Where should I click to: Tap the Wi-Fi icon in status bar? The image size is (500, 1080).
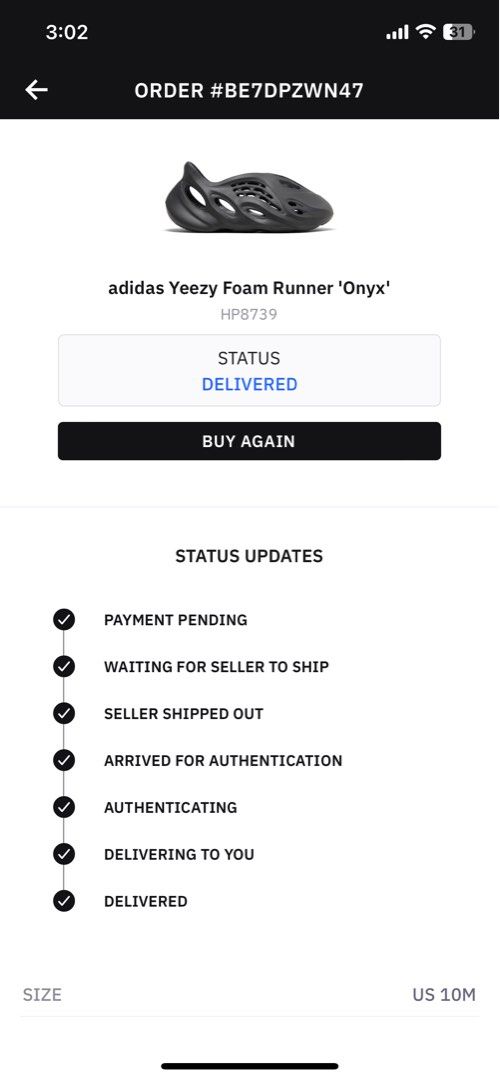tap(427, 32)
